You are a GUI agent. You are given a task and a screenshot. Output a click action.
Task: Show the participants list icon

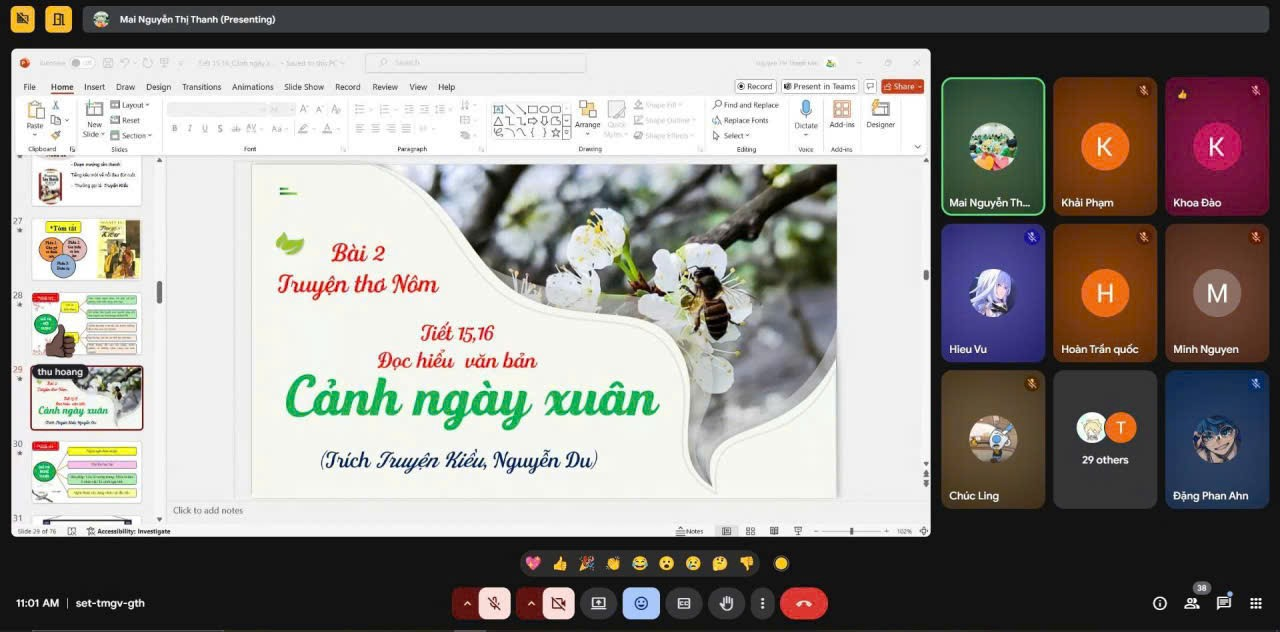click(1192, 603)
